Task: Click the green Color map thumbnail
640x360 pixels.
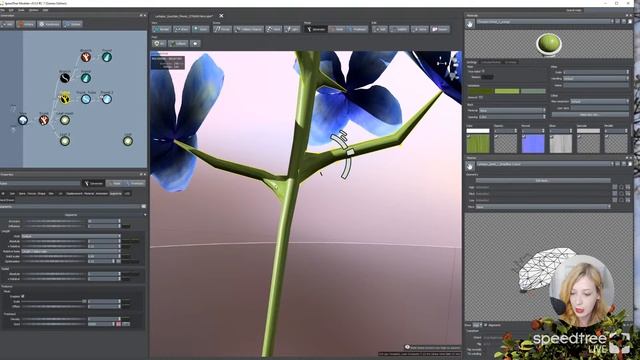Action: point(478,144)
